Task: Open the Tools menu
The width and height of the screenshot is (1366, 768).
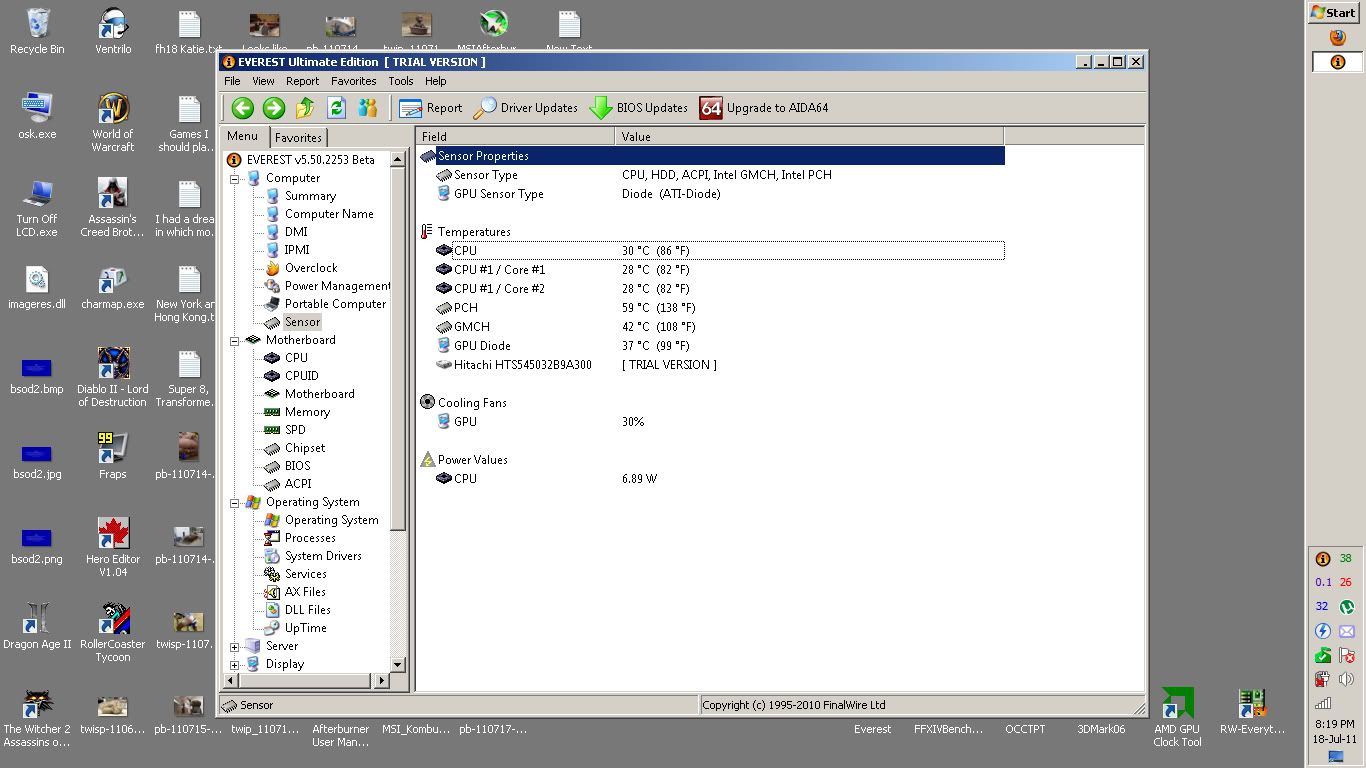Action: click(401, 81)
